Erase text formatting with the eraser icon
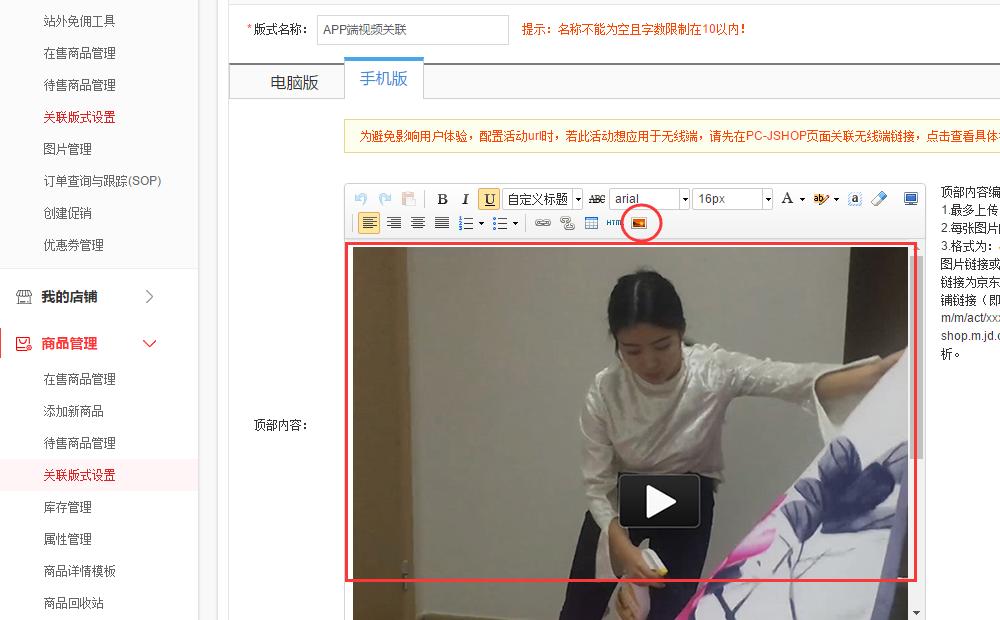 click(x=878, y=197)
